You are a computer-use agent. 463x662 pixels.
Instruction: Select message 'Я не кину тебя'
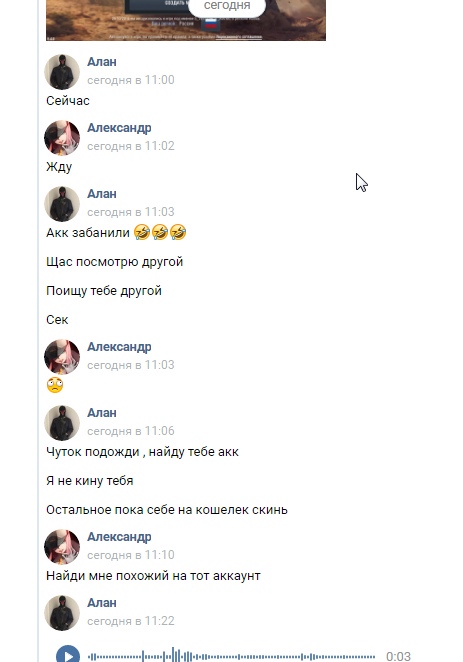(x=89, y=481)
